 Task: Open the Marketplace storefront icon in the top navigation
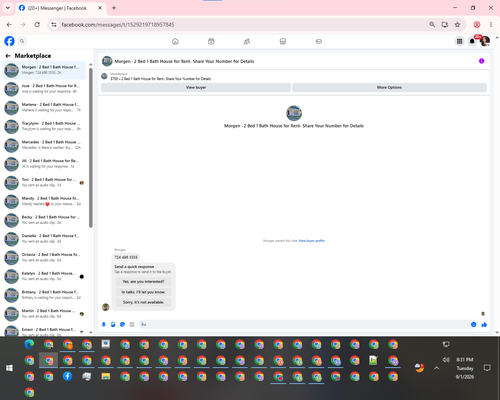283,41
